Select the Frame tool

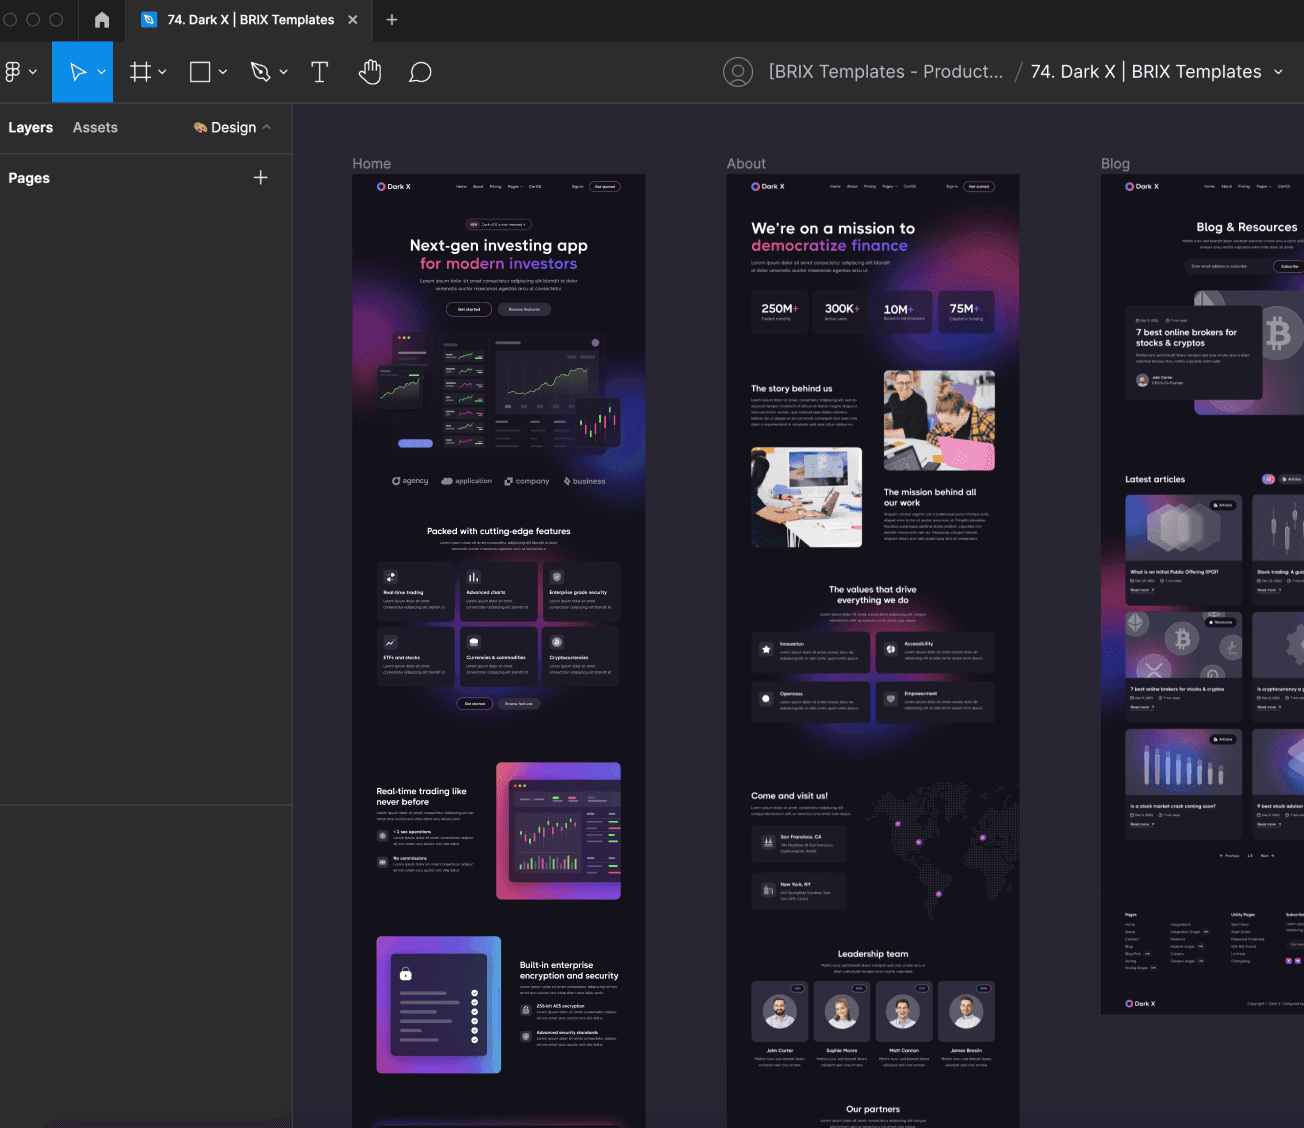coord(141,71)
